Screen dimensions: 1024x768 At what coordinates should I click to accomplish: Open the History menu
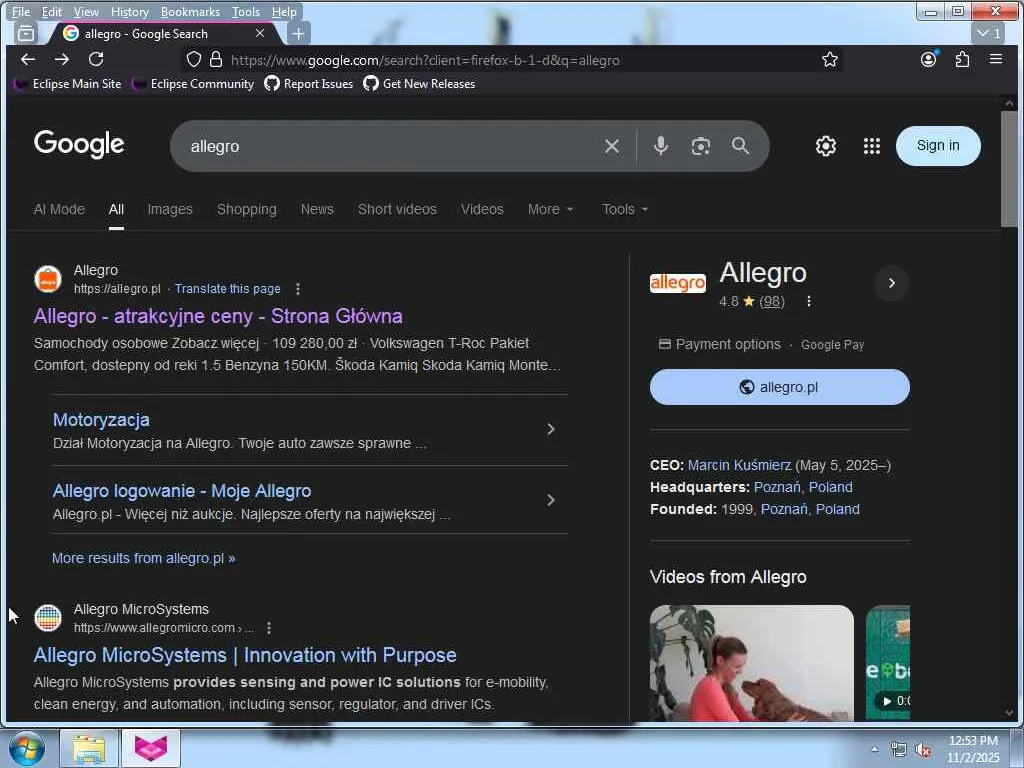click(x=130, y=12)
